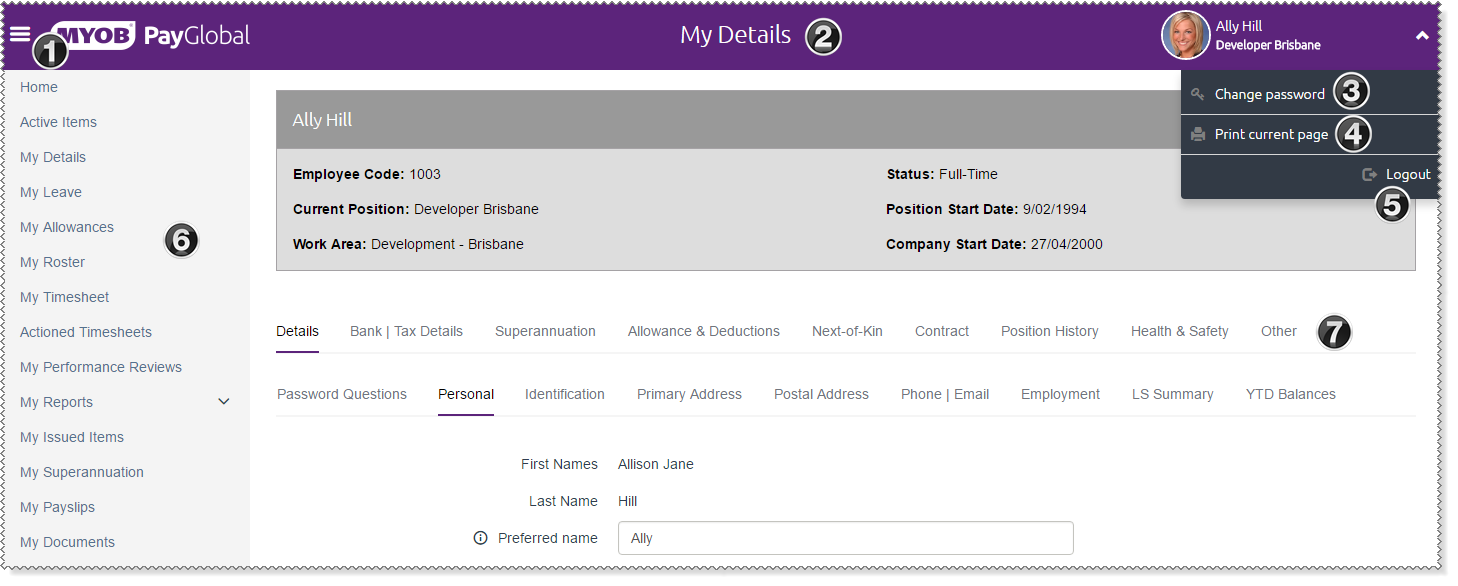
Task: Log out via the Logout link
Action: [x=1408, y=174]
